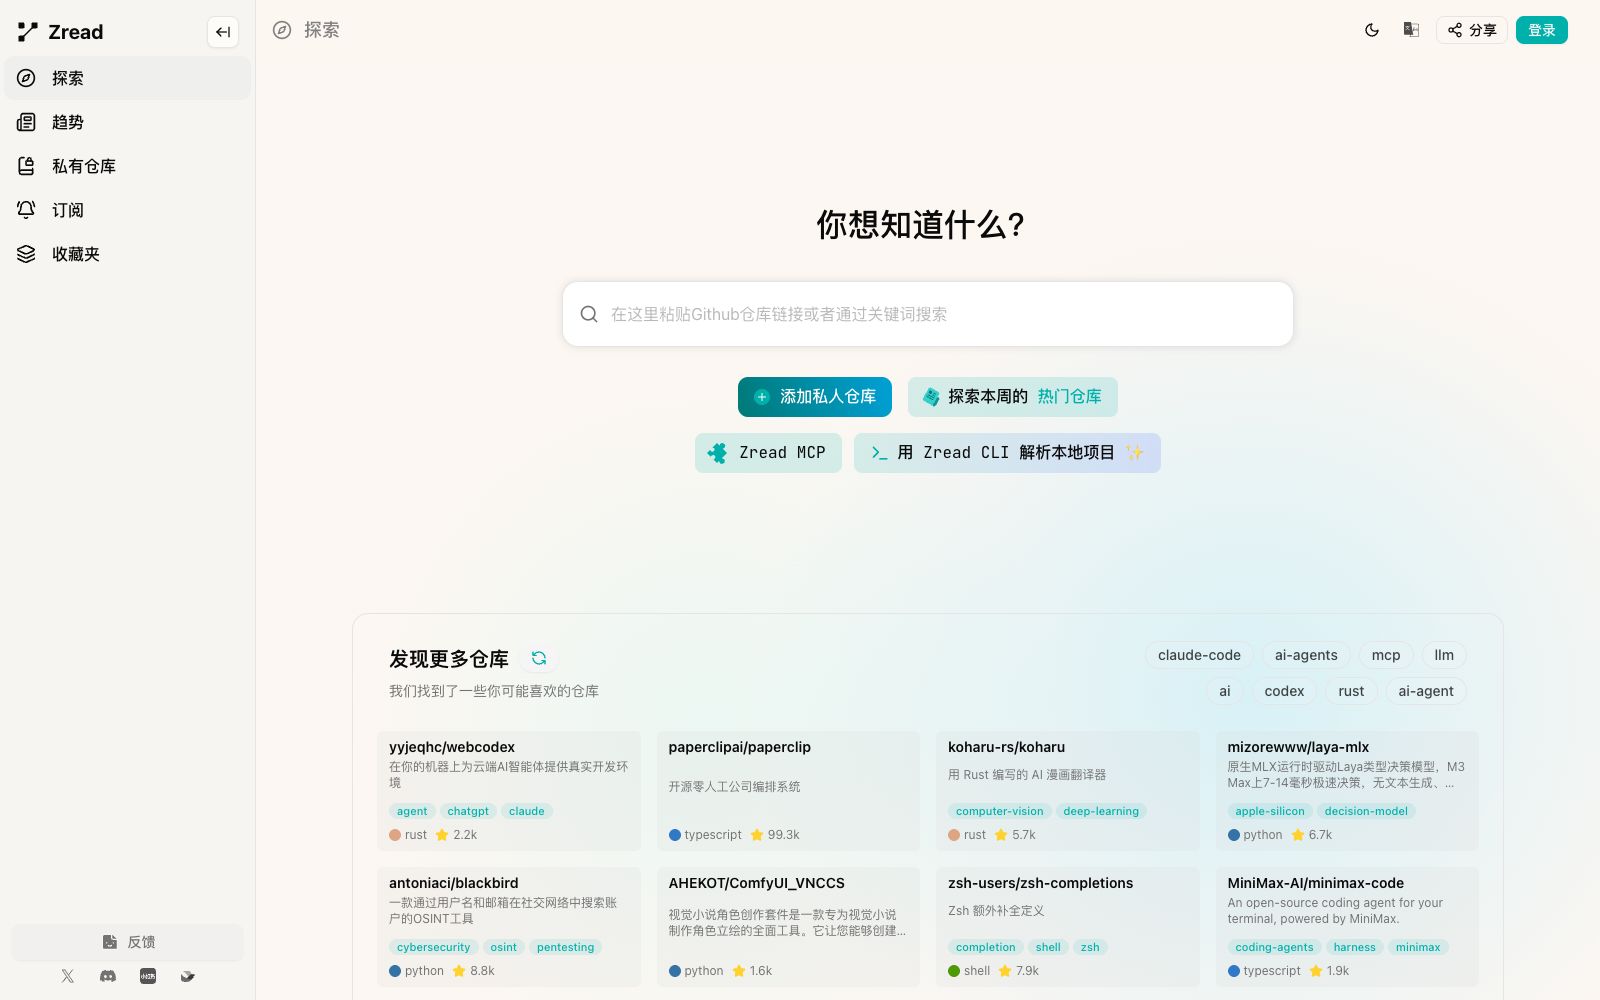The width and height of the screenshot is (1600, 1000).
Task: Open the X (Twitter) social link icon
Action: pos(68,976)
